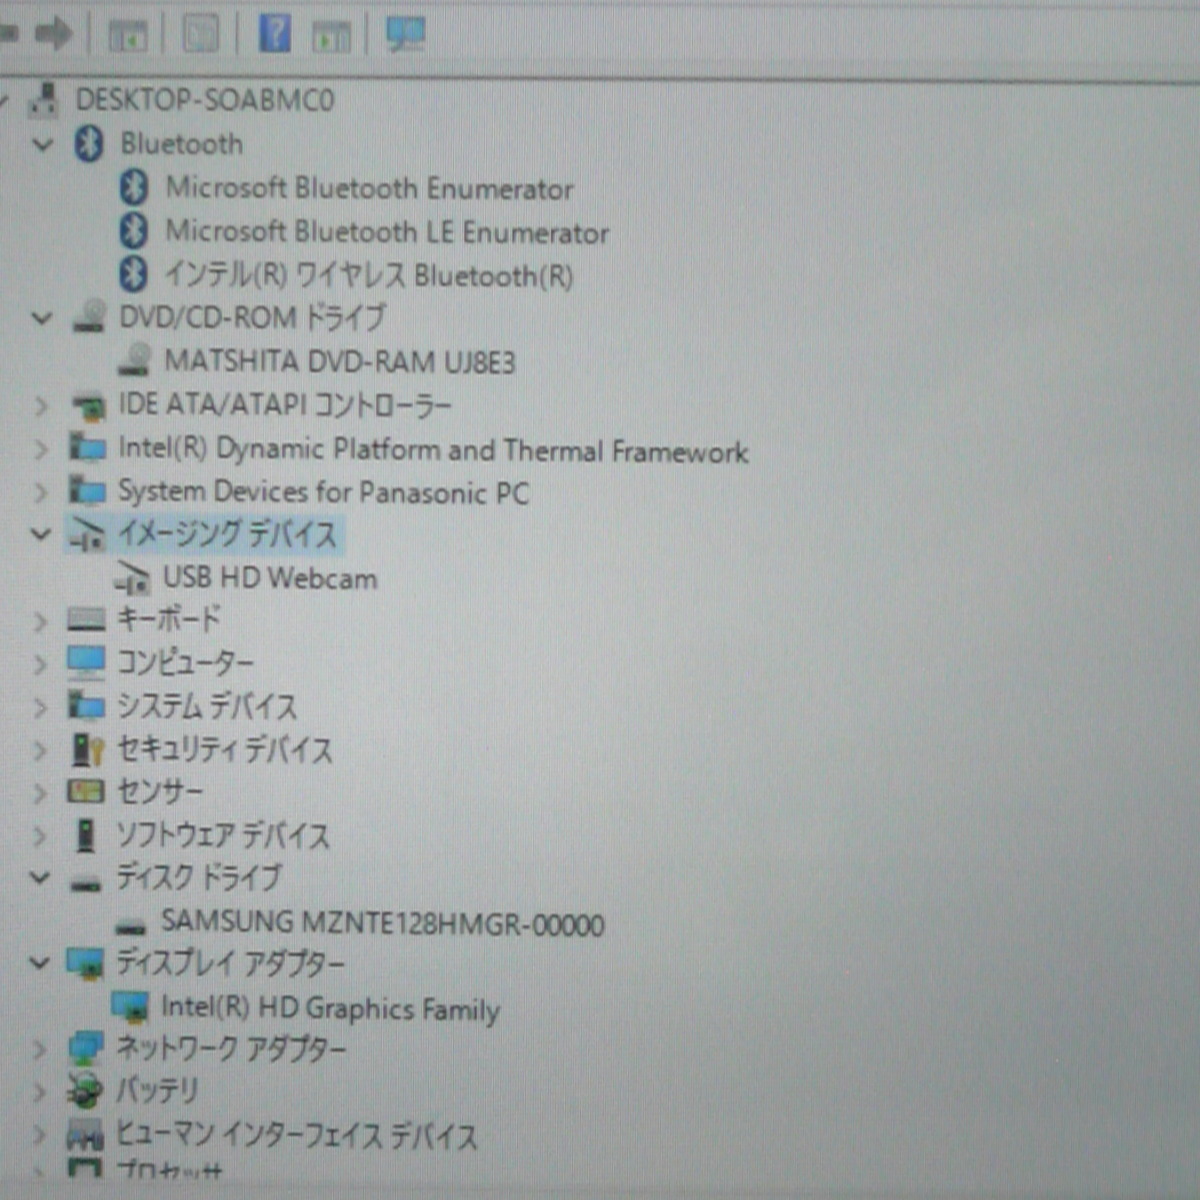Collapse the ディスプレイ アダプター category
1200x1200 pixels.
pos(39,964)
